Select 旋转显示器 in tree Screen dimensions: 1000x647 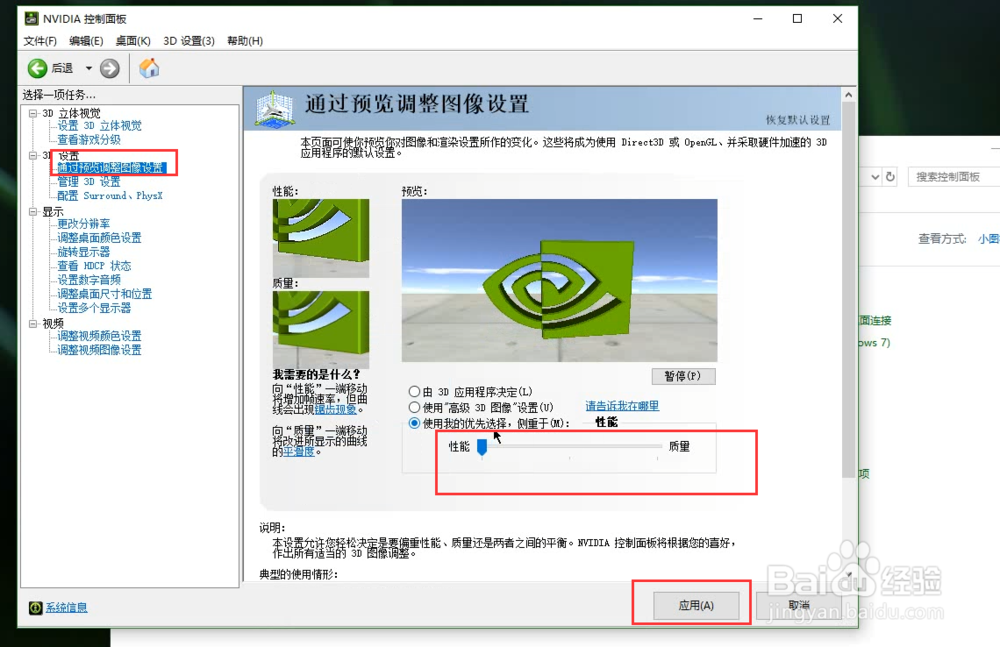click(x=84, y=252)
